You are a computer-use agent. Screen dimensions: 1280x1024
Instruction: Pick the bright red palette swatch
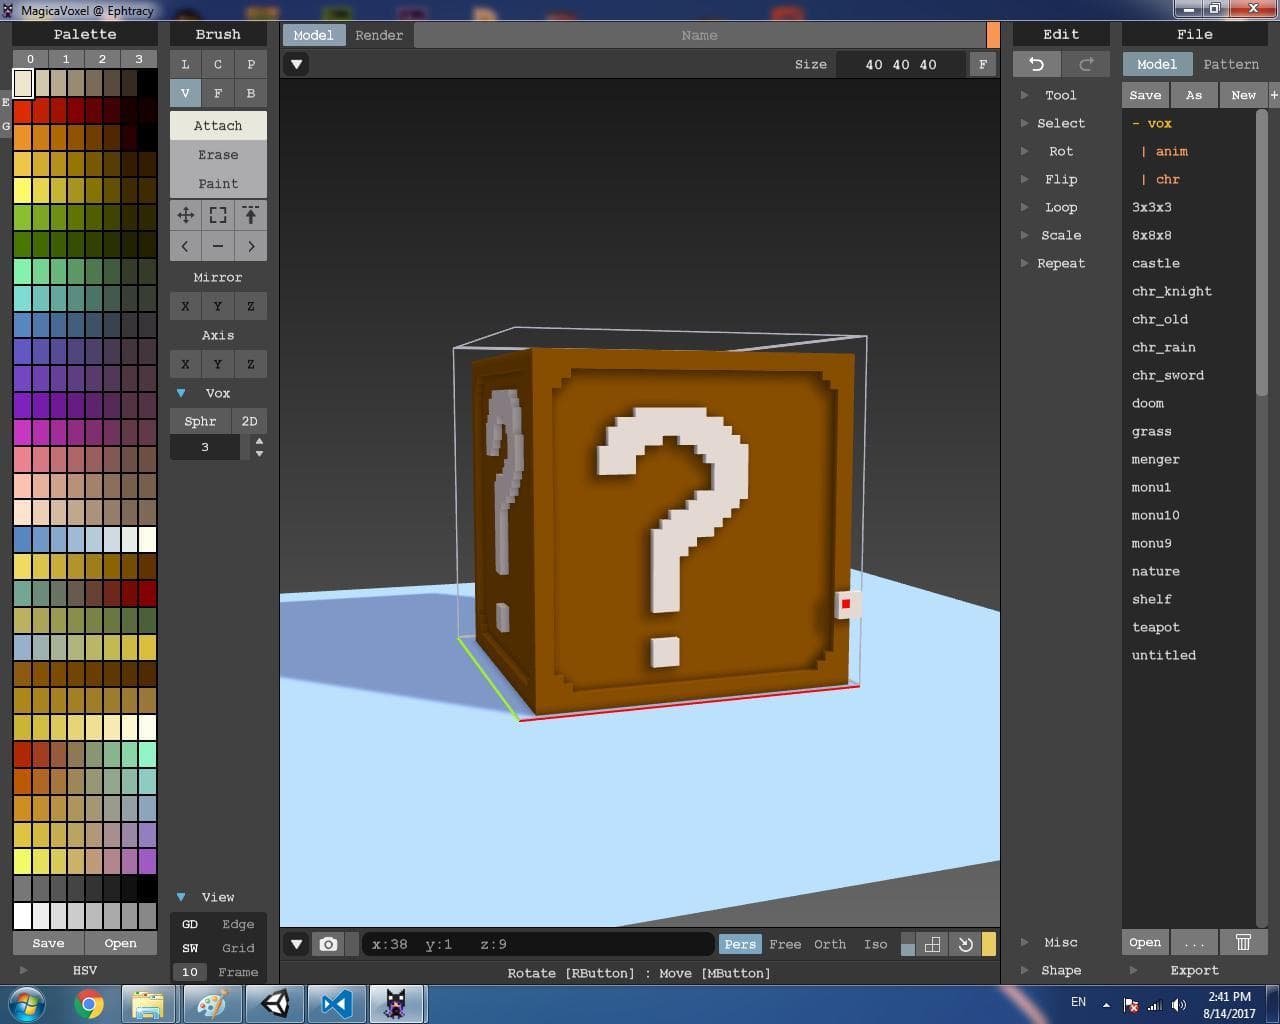(x=23, y=109)
